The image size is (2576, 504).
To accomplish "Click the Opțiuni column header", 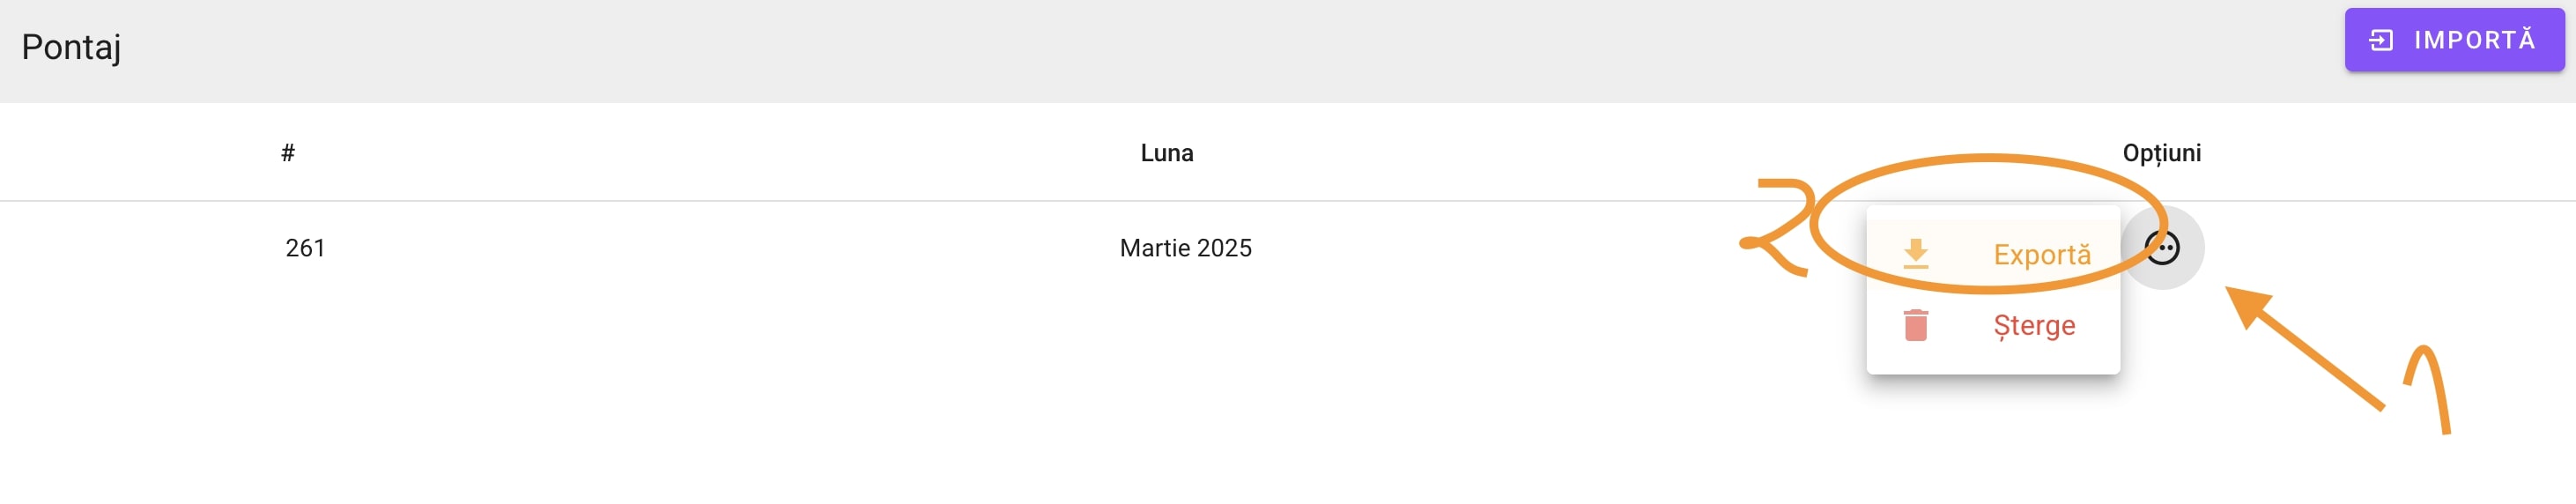I will tap(2161, 153).
